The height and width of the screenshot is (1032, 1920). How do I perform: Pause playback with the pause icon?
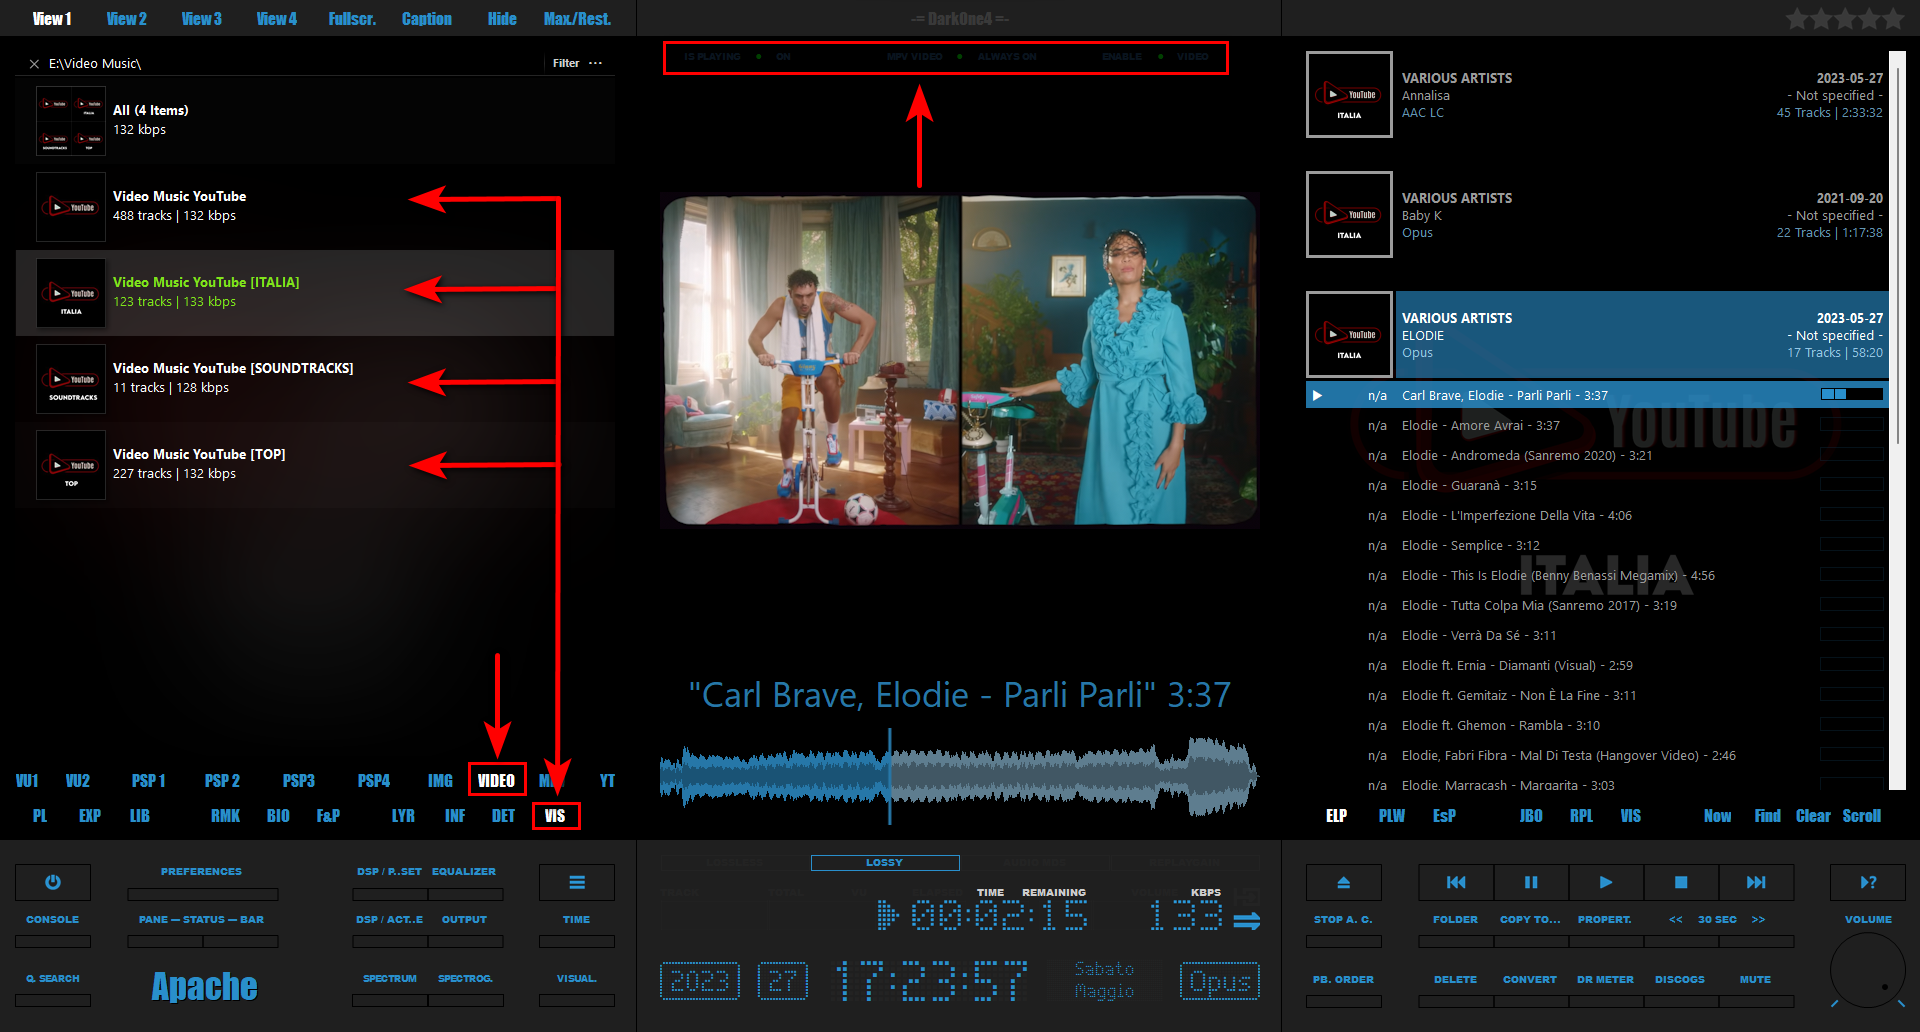click(x=1531, y=882)
